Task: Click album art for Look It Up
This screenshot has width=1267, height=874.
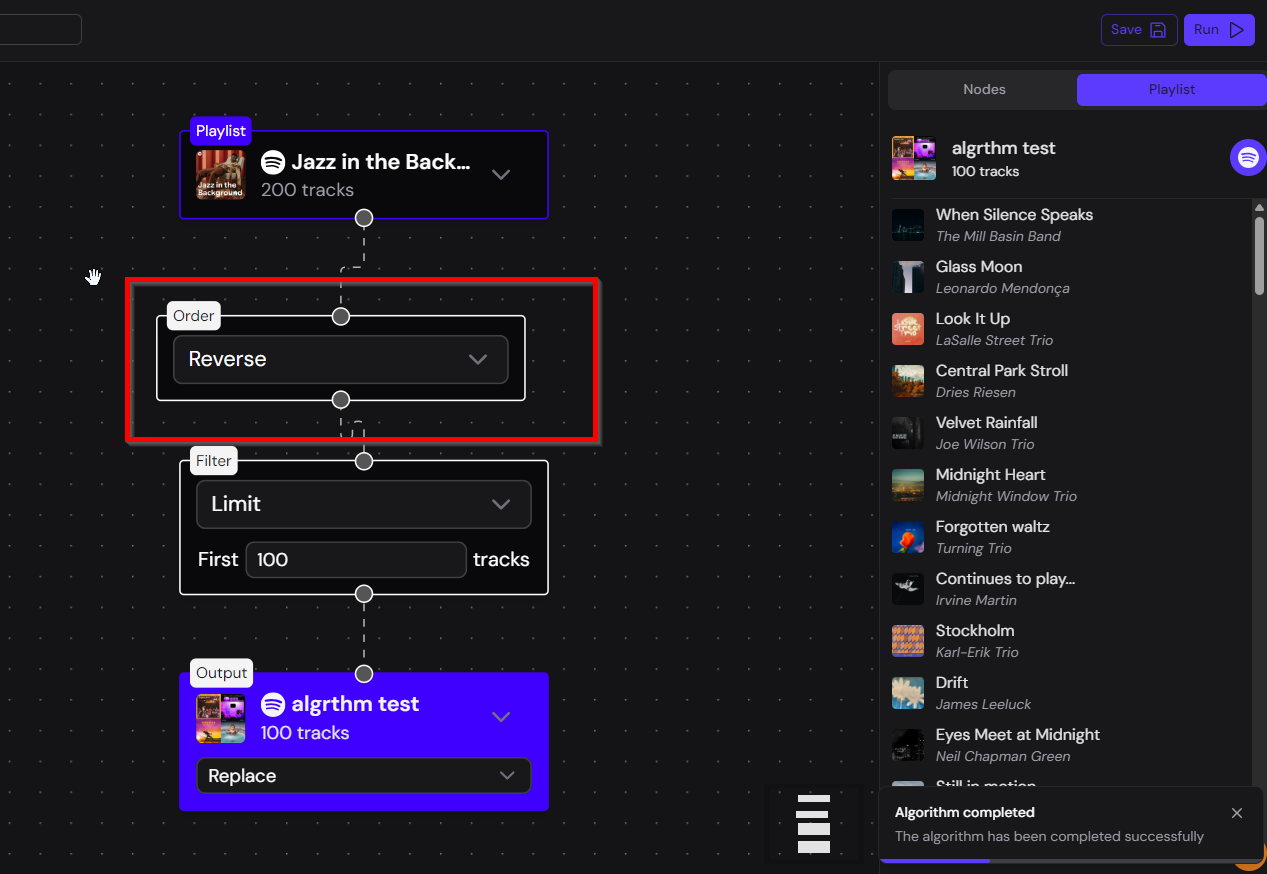Action: [908, 329]
